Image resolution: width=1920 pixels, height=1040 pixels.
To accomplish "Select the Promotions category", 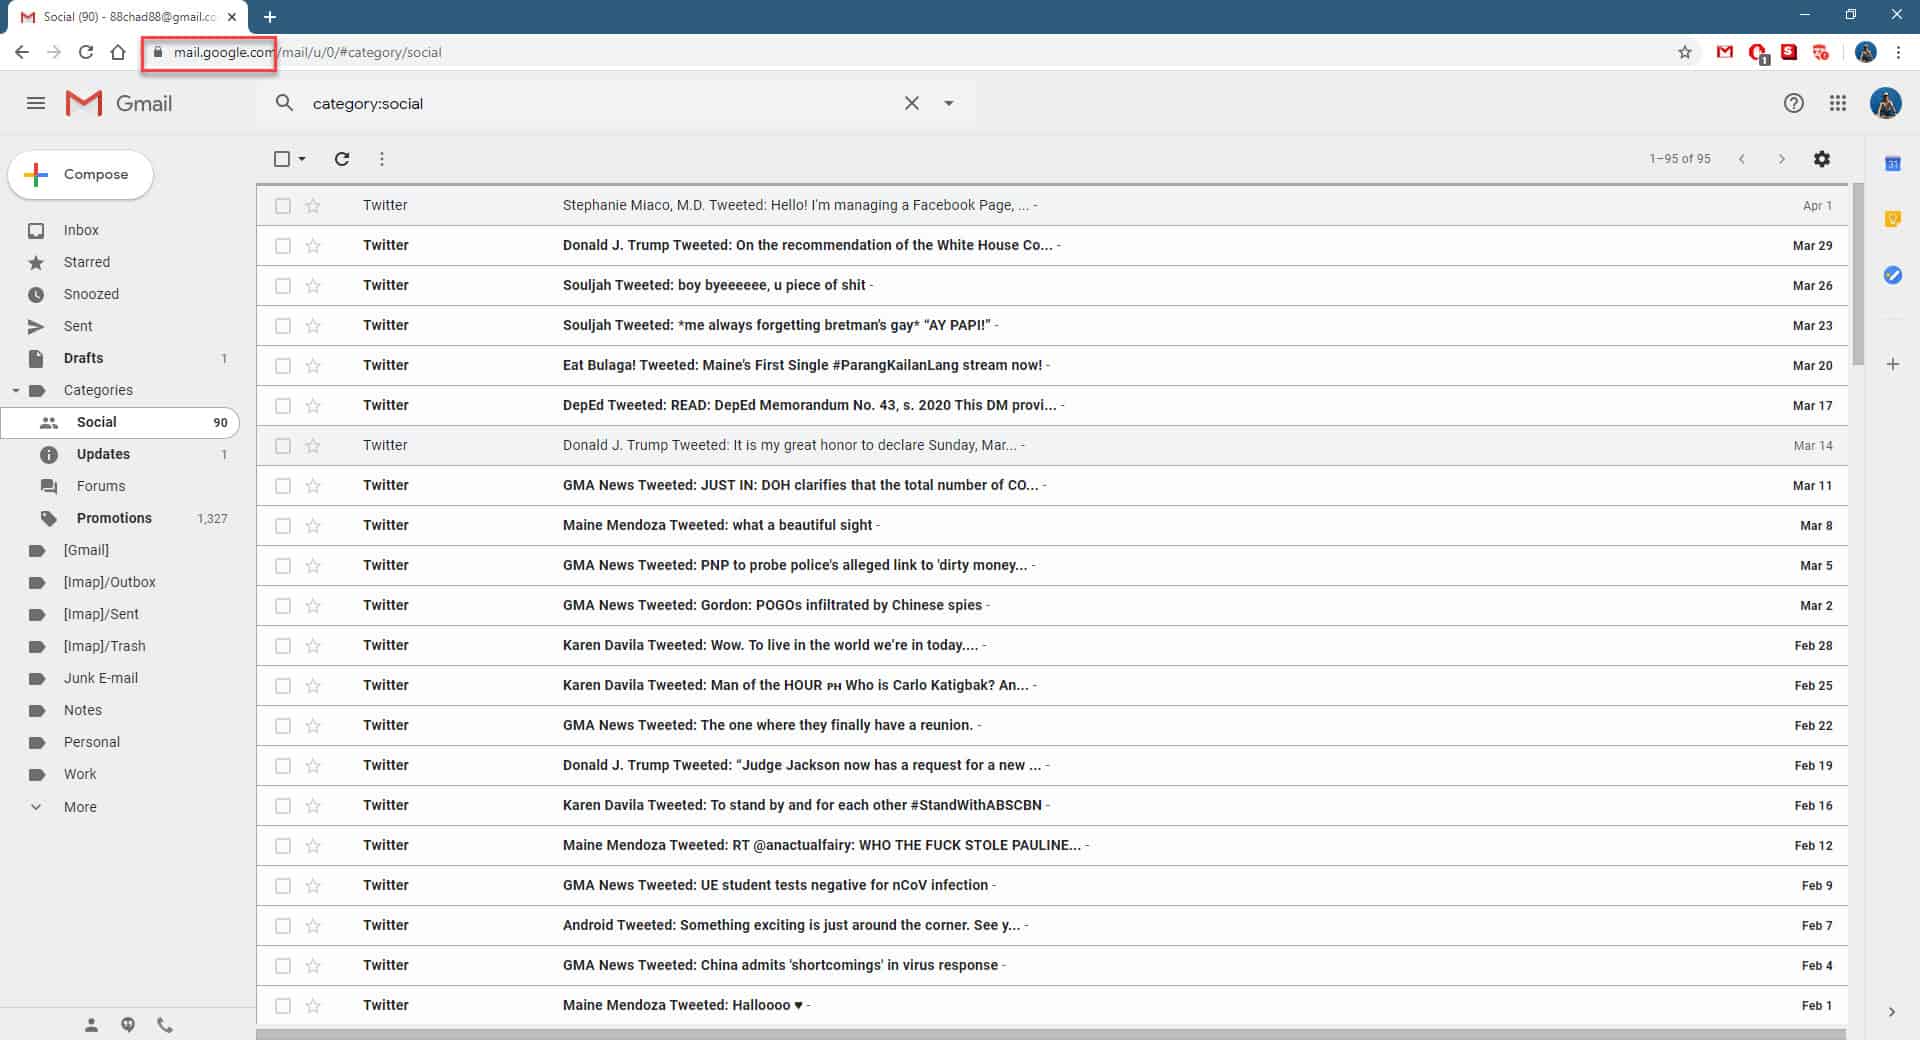I will 114,518.
